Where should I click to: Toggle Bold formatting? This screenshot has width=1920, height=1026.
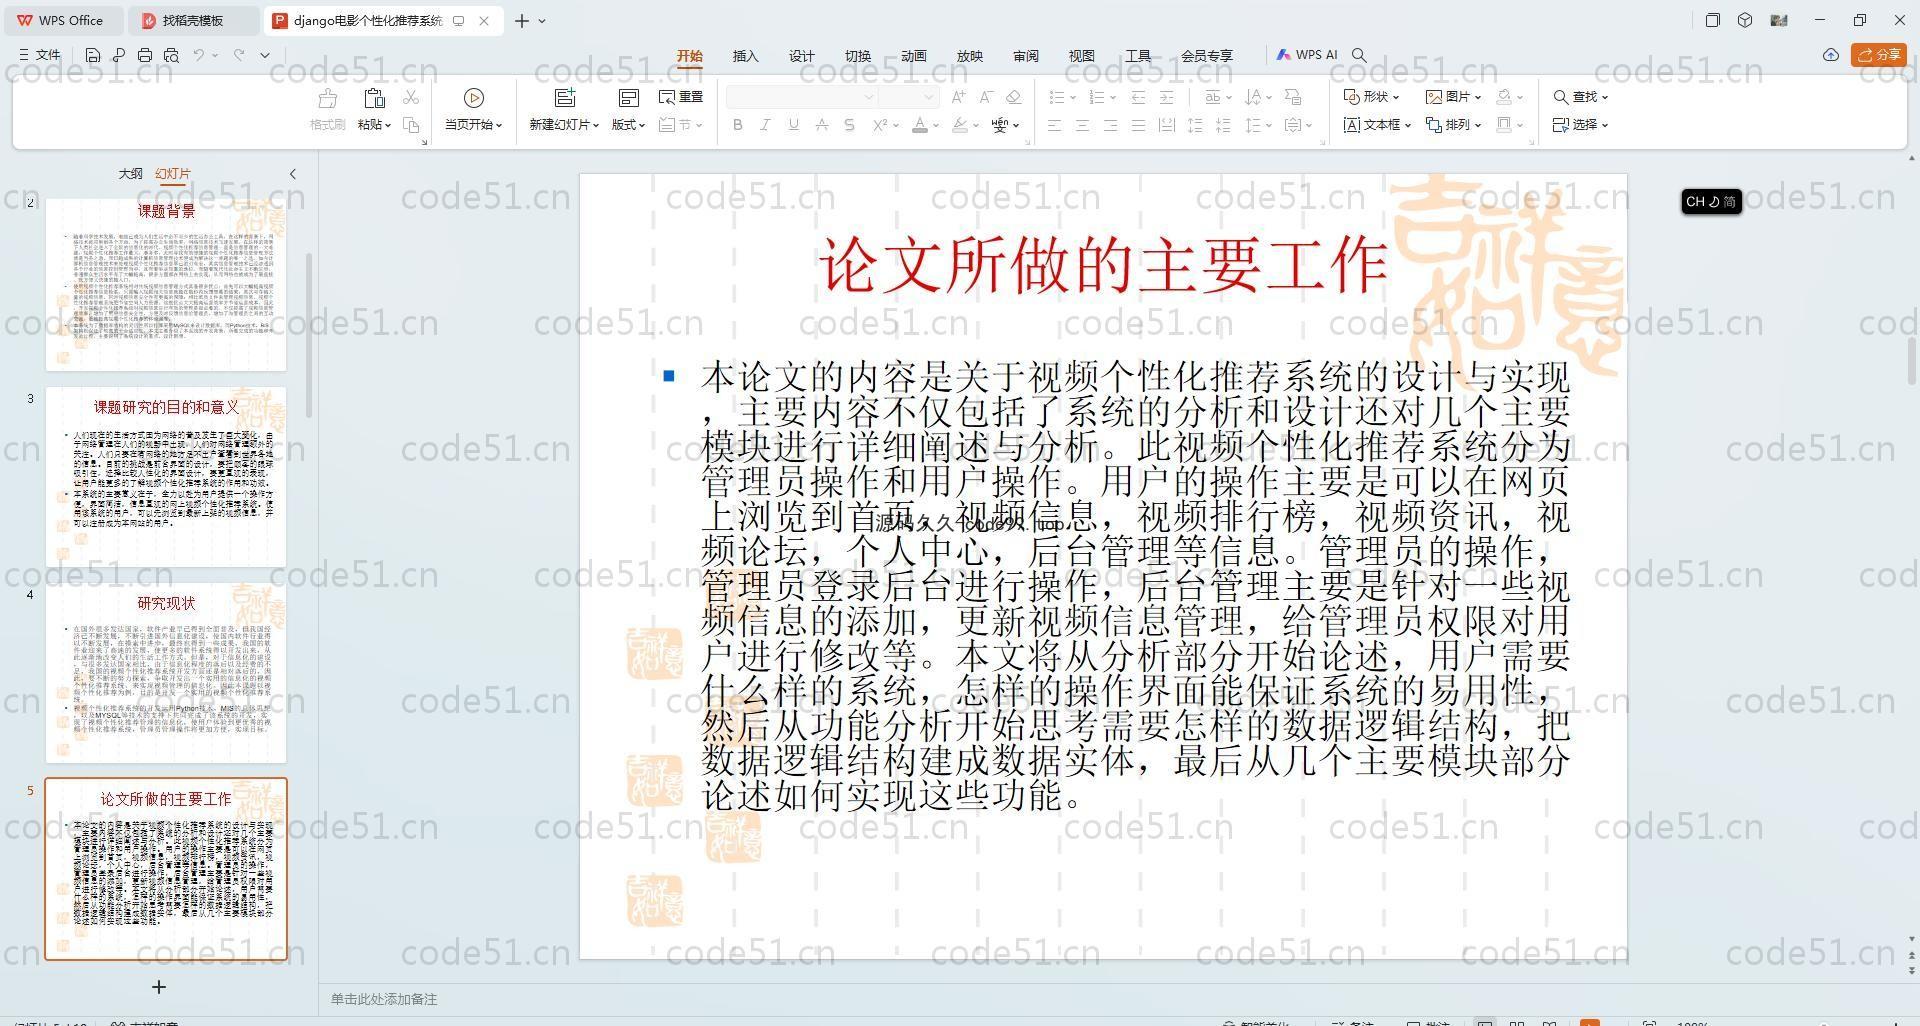738,125
